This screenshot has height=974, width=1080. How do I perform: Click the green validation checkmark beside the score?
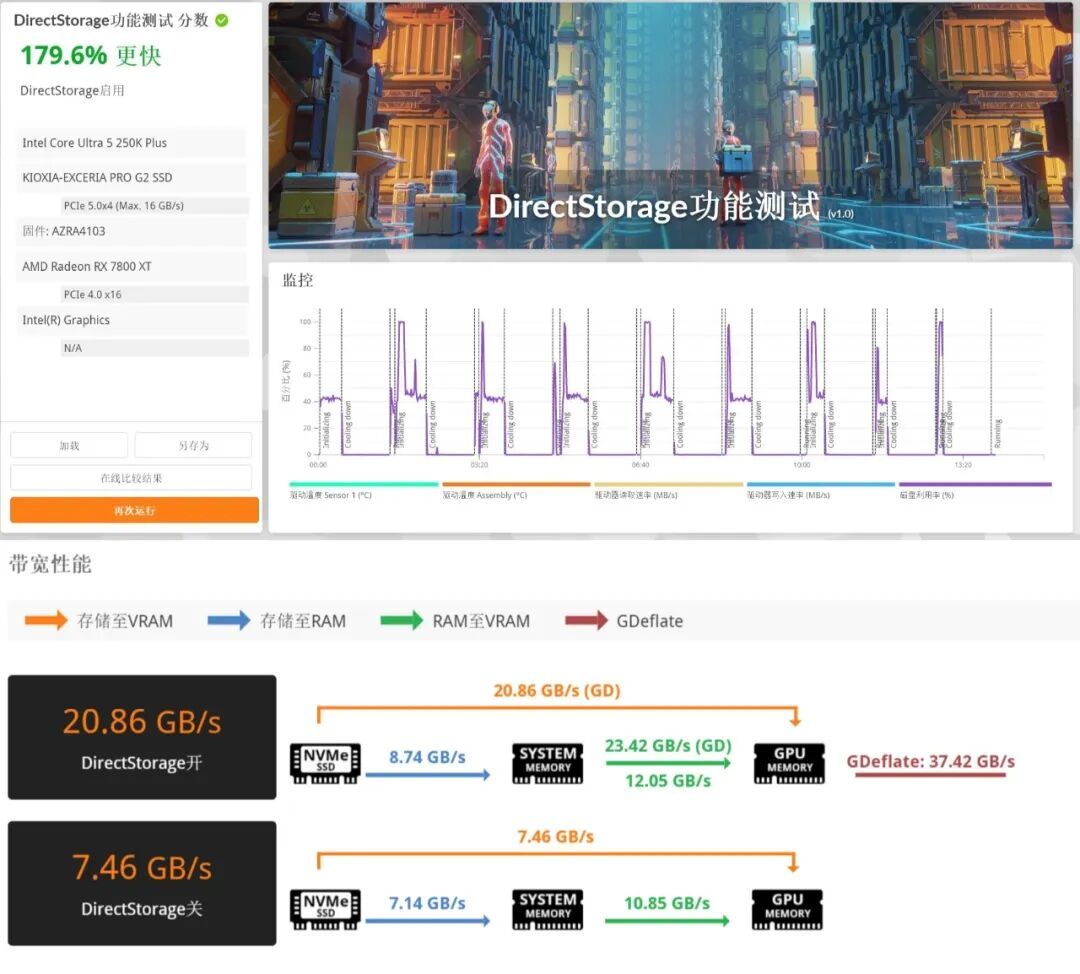222,21
